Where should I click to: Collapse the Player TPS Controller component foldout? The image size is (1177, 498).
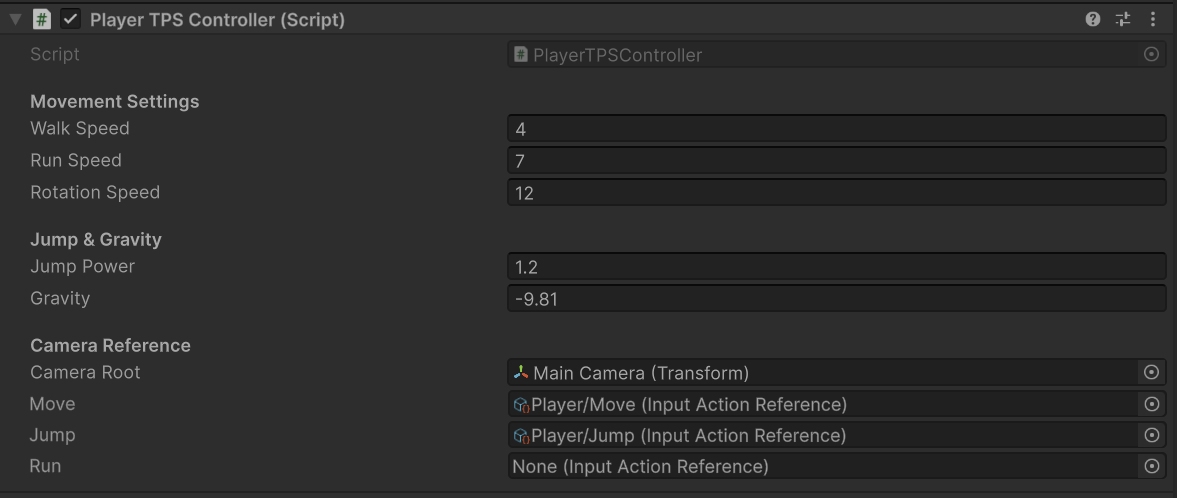pos(16,19)
